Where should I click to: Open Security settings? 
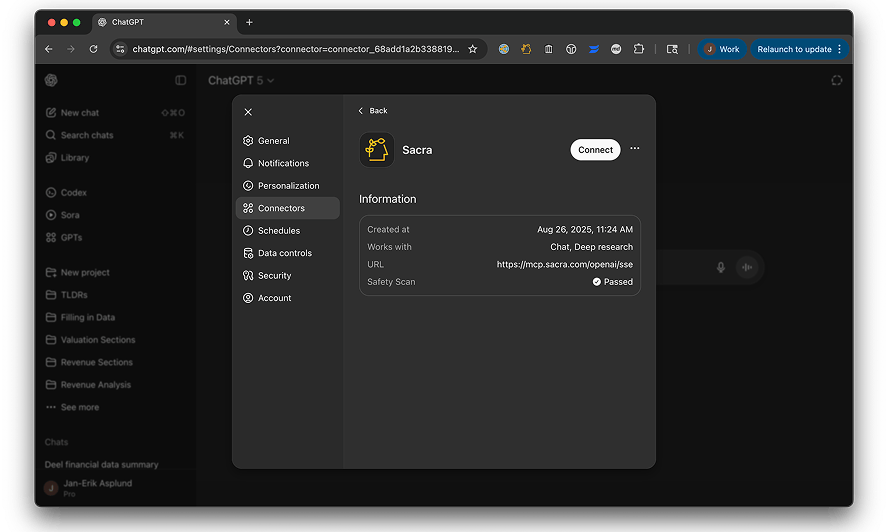click(x=288, y=275)
